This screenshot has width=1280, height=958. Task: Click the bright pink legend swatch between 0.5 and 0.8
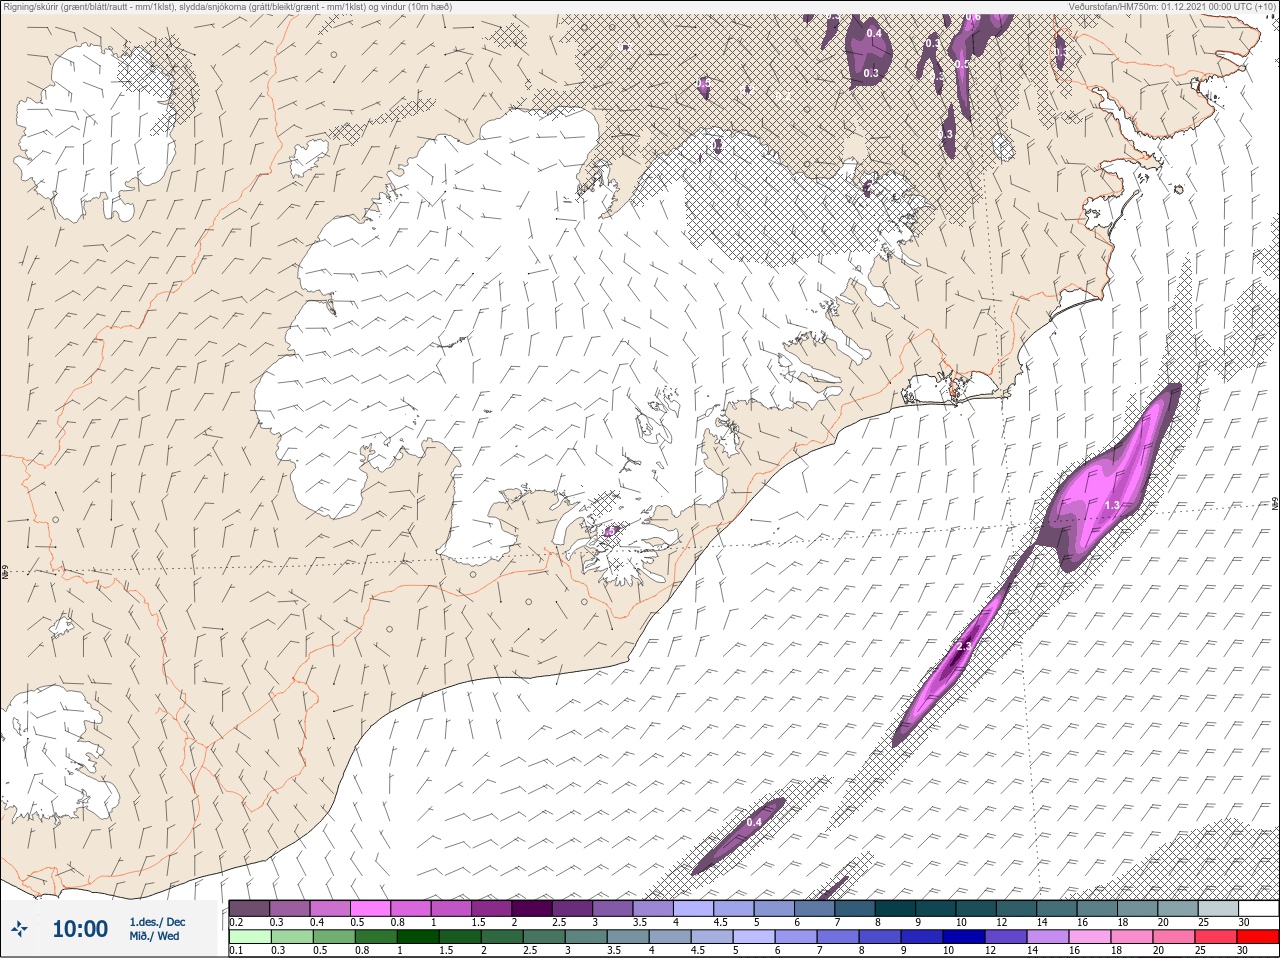pyautogui.click(x=370, y=908)
